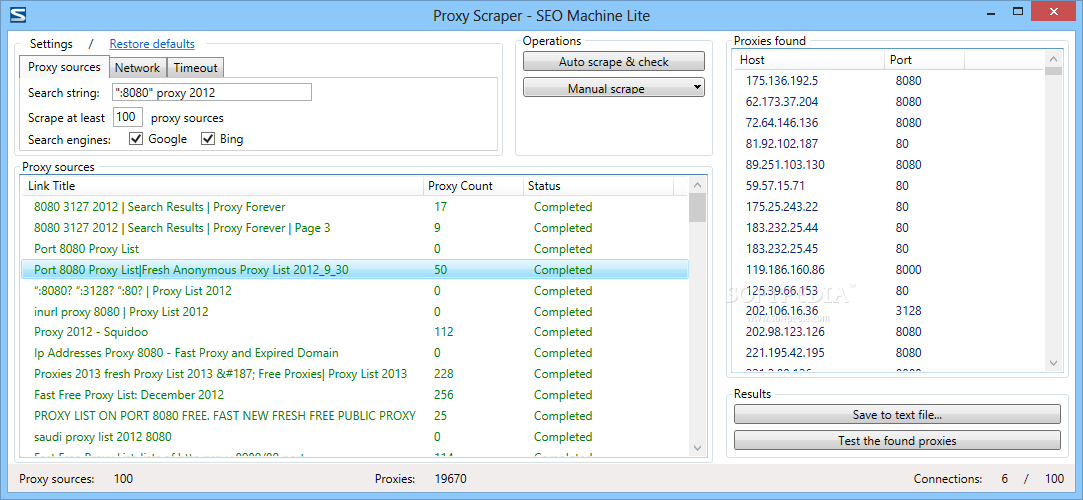Click the scroll up arrow in Proxy sources list

click(697, 185)
